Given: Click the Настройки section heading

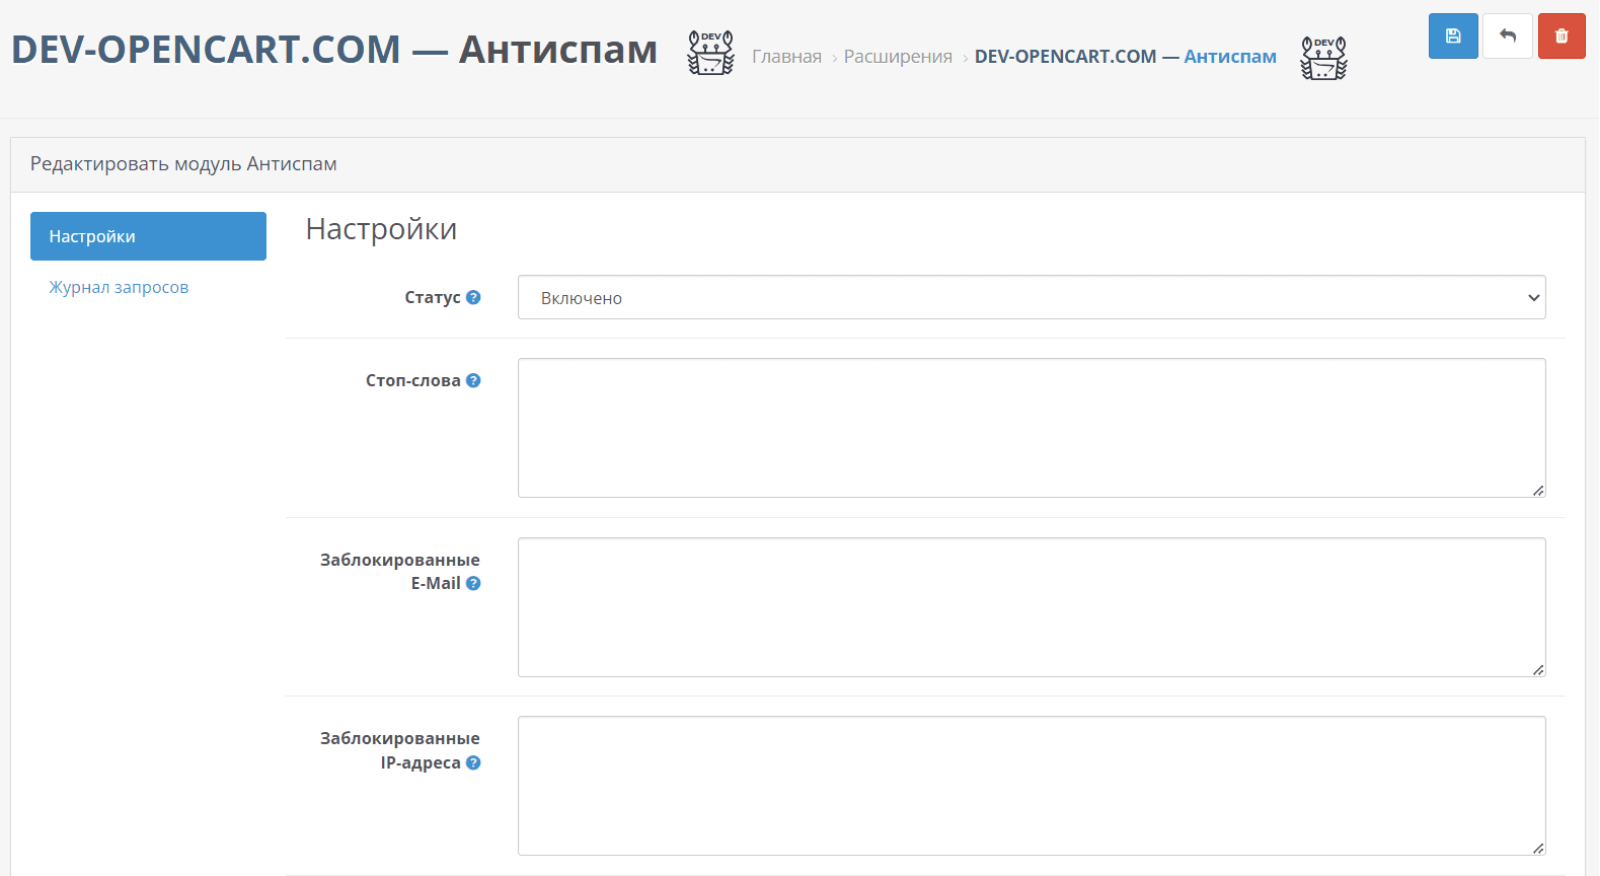Looking at the screenshot, I should [381, 229].
